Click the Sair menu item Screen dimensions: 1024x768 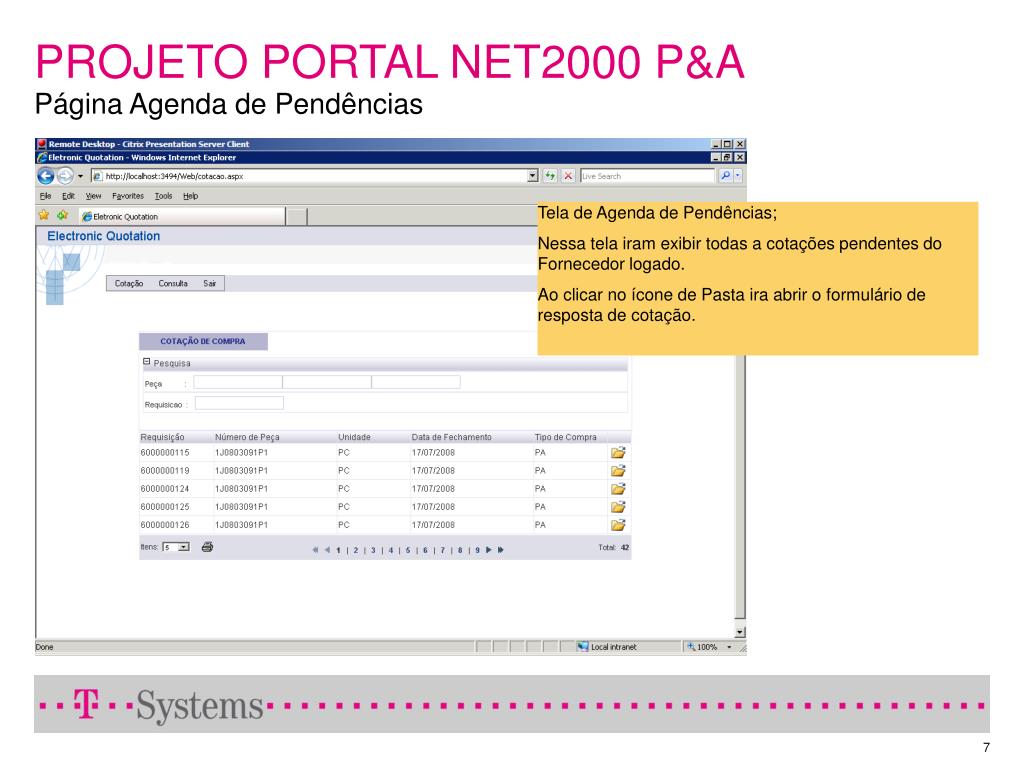click(209, 283)
